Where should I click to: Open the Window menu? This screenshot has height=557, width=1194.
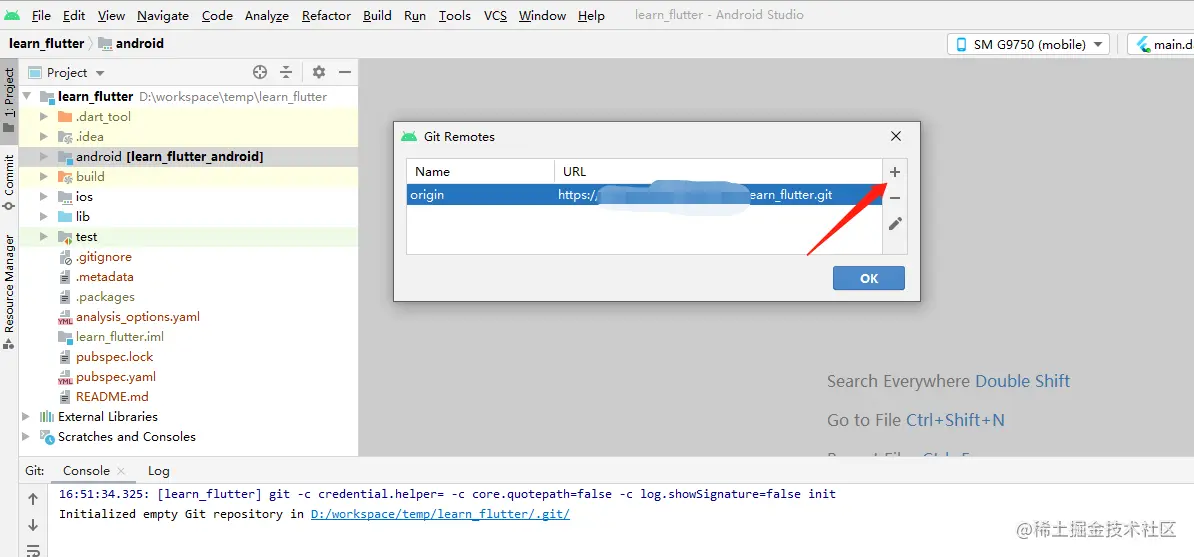pyautogui.click(x=542, y=15)
